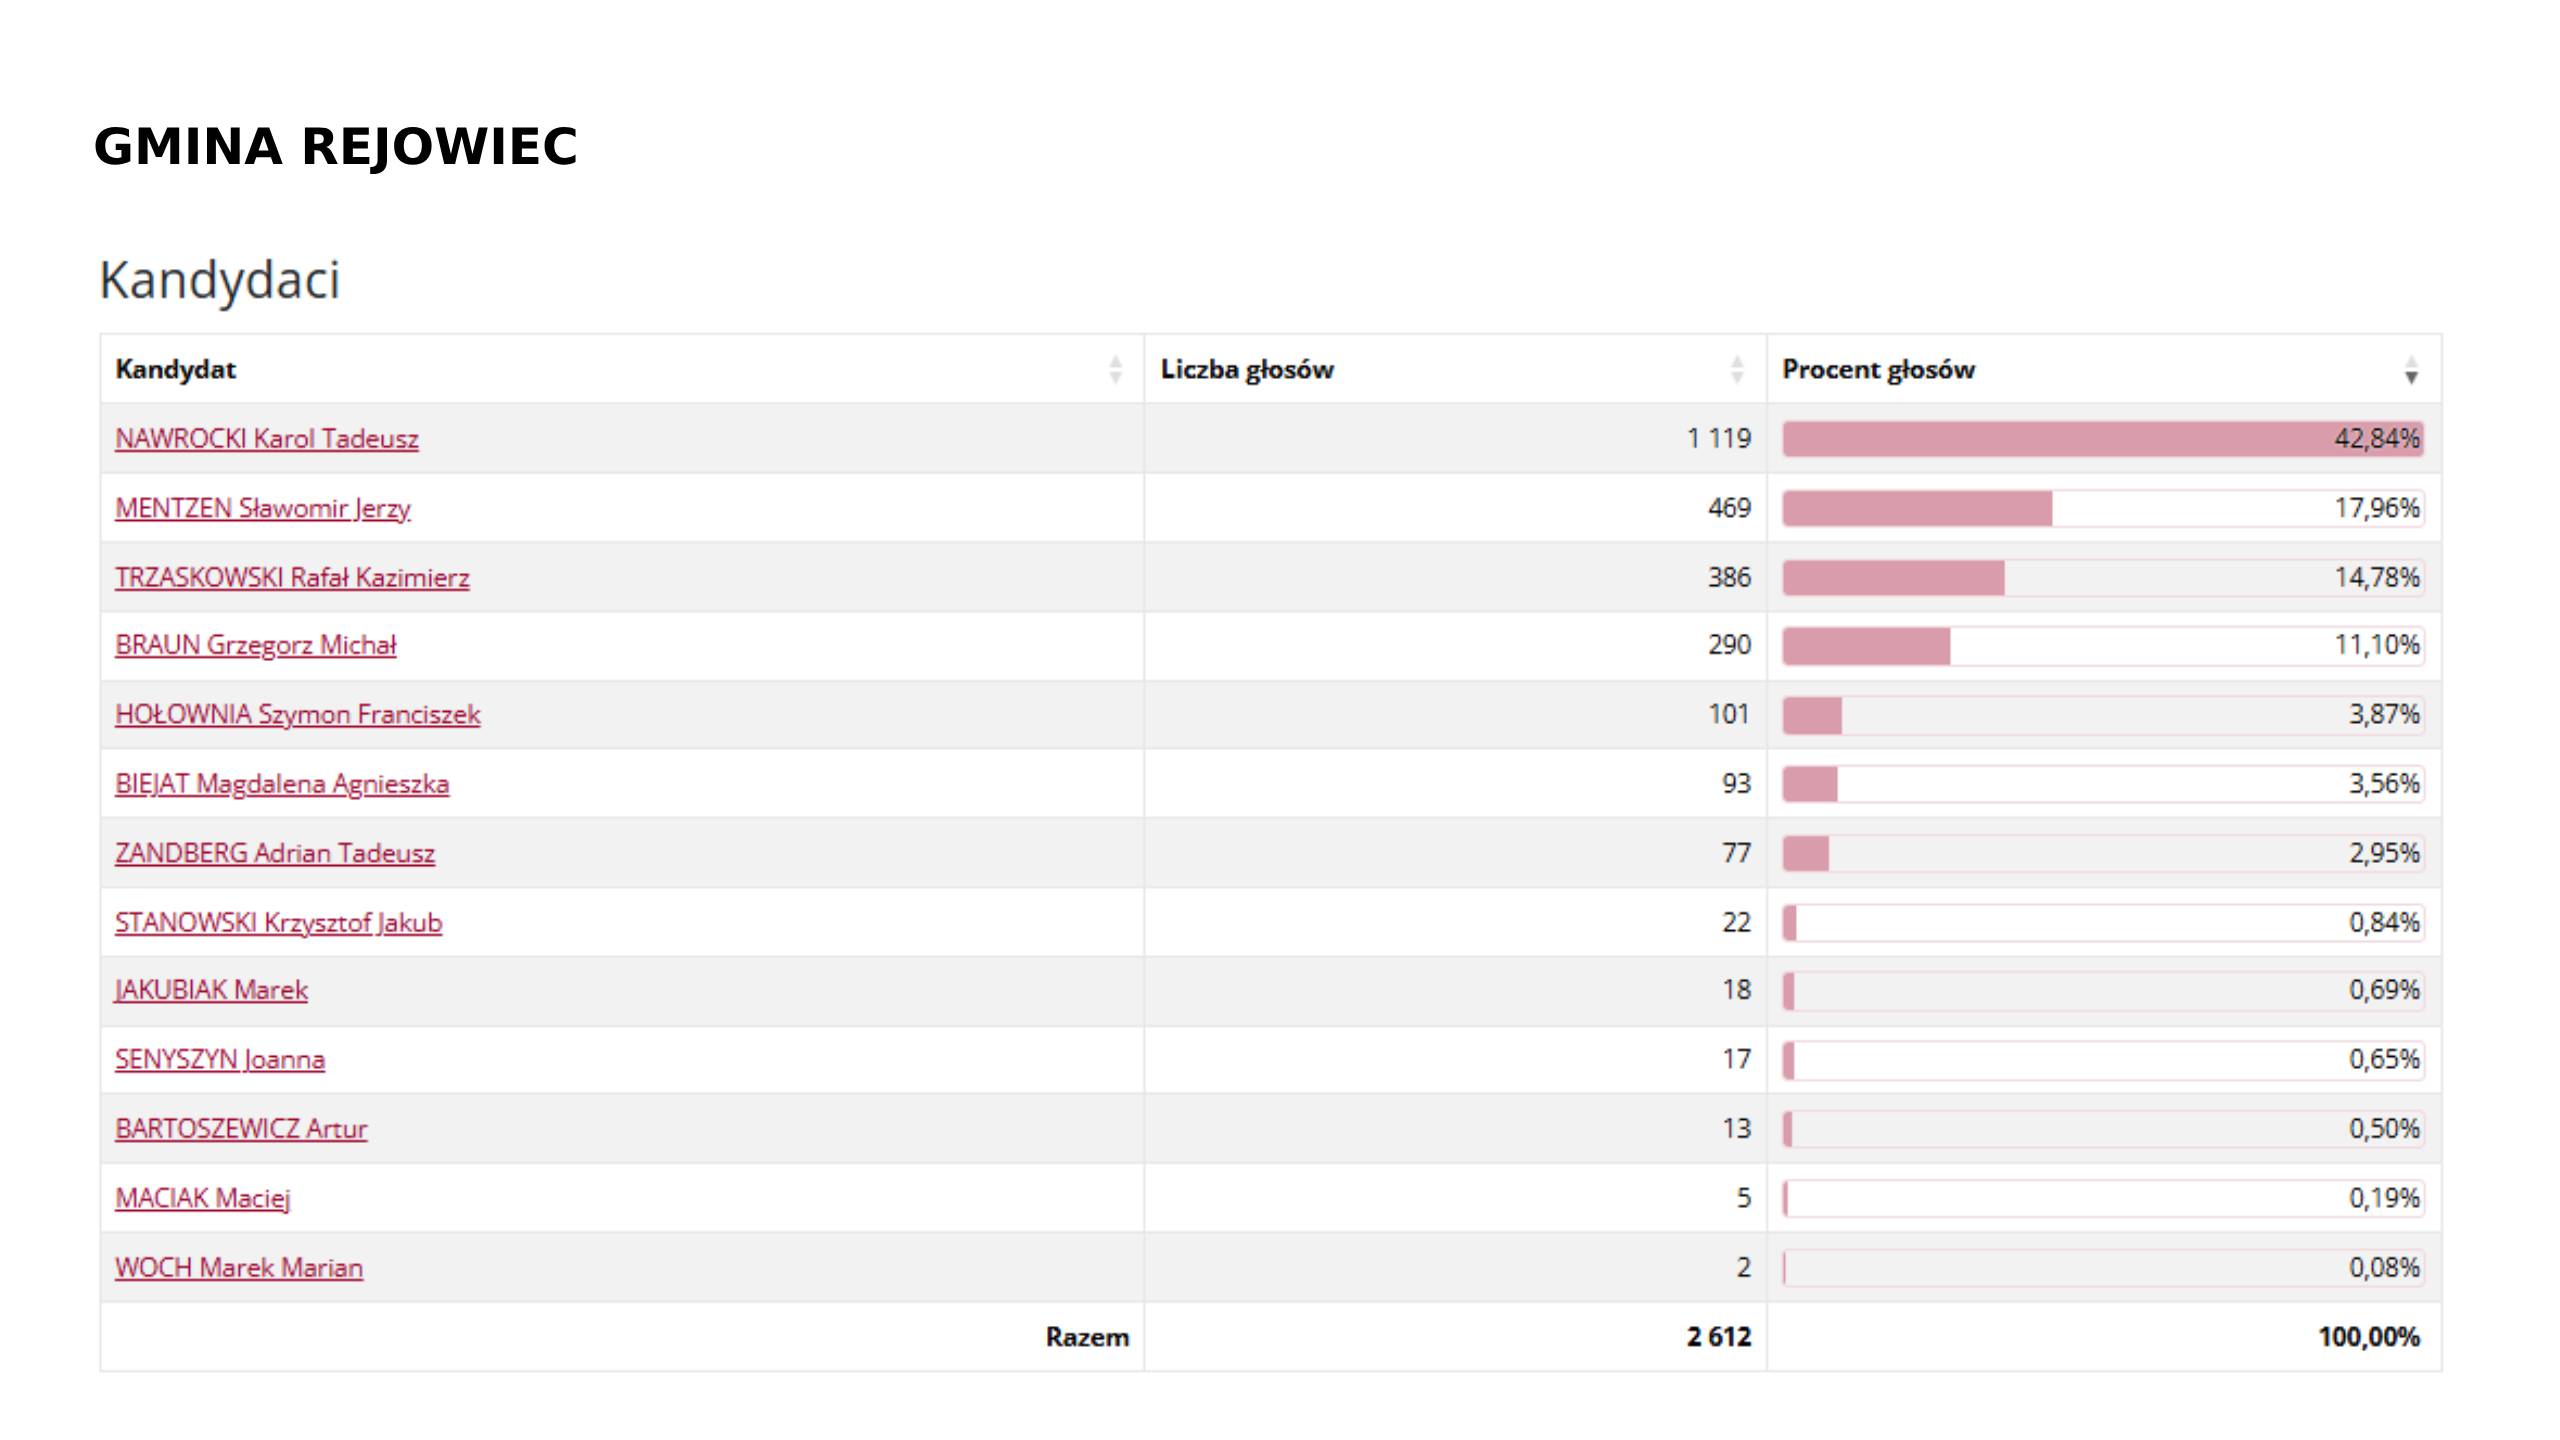The width and height of the screenshot is (2560, 1440).
Task: Open BIEJAT Magdalena Agnieszka details
Action: [282, 784]
